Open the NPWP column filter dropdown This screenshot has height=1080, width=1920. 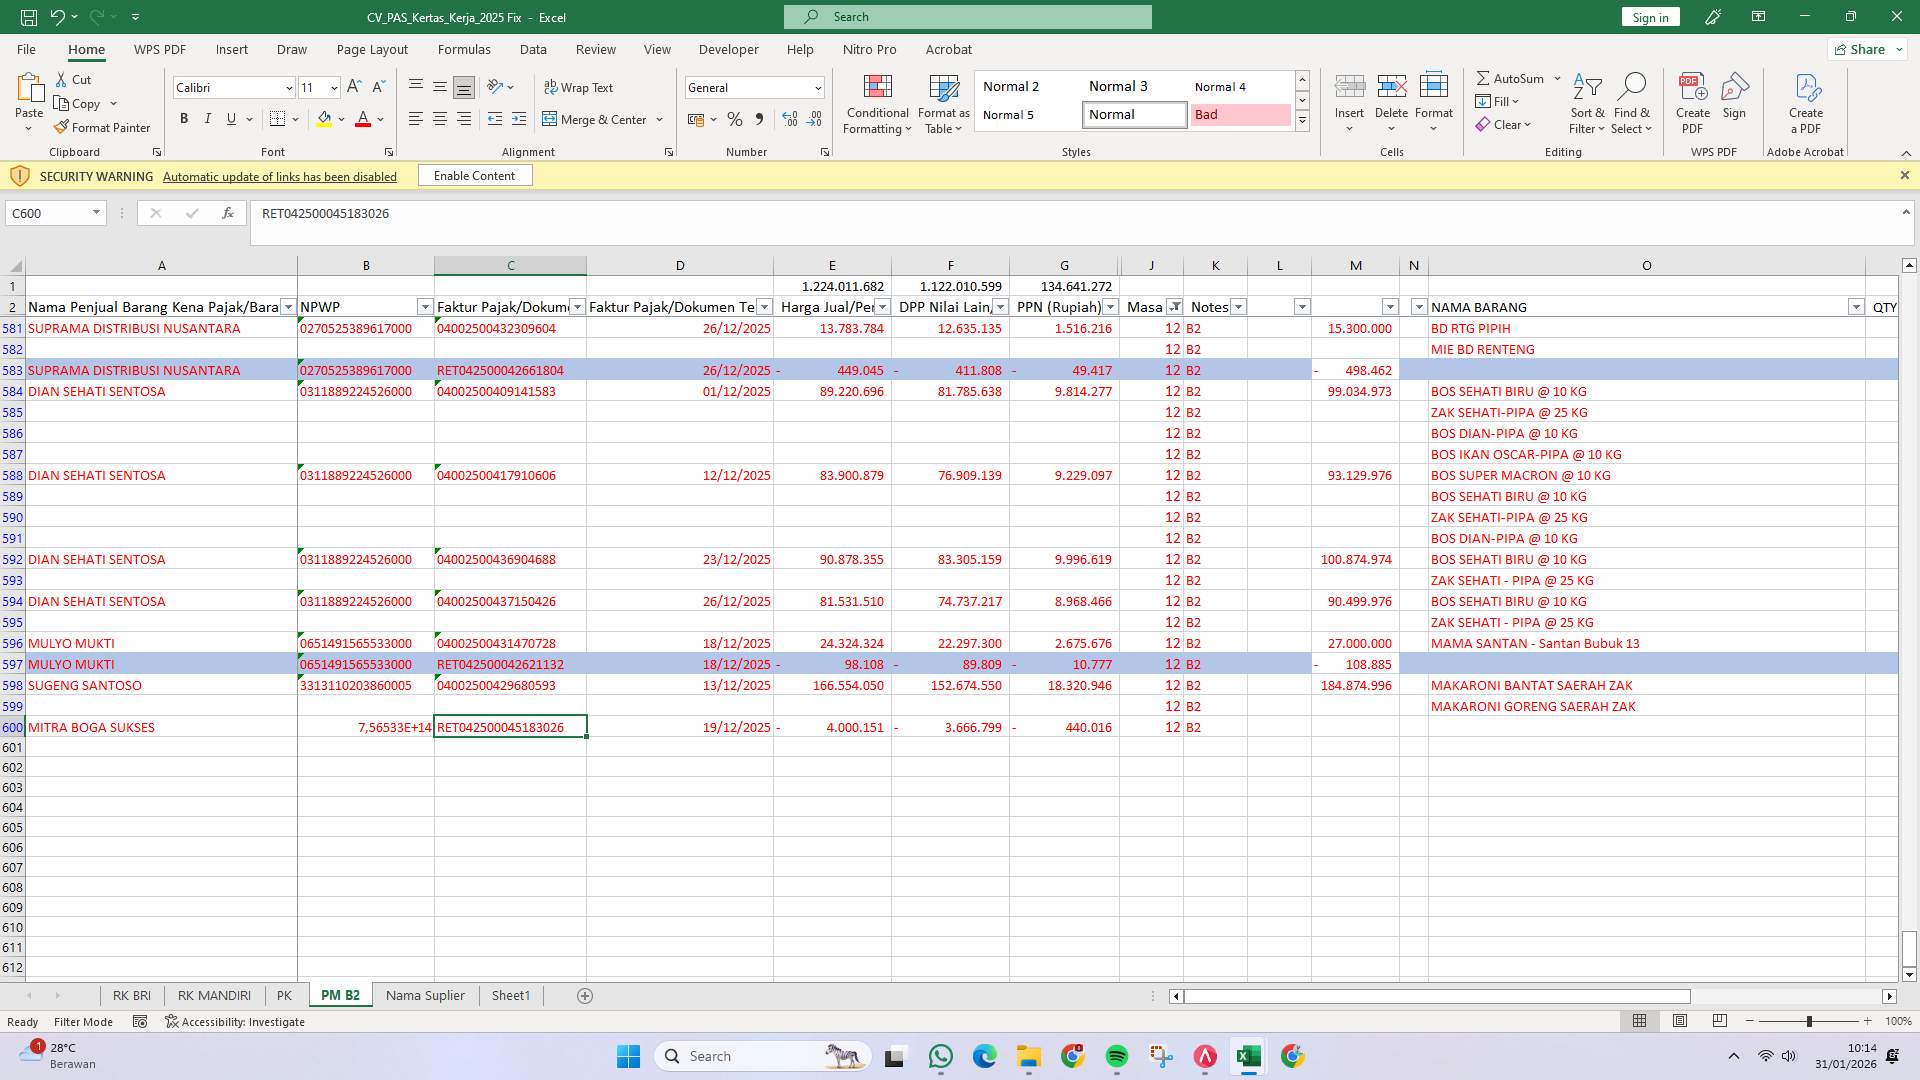point(422,307)
